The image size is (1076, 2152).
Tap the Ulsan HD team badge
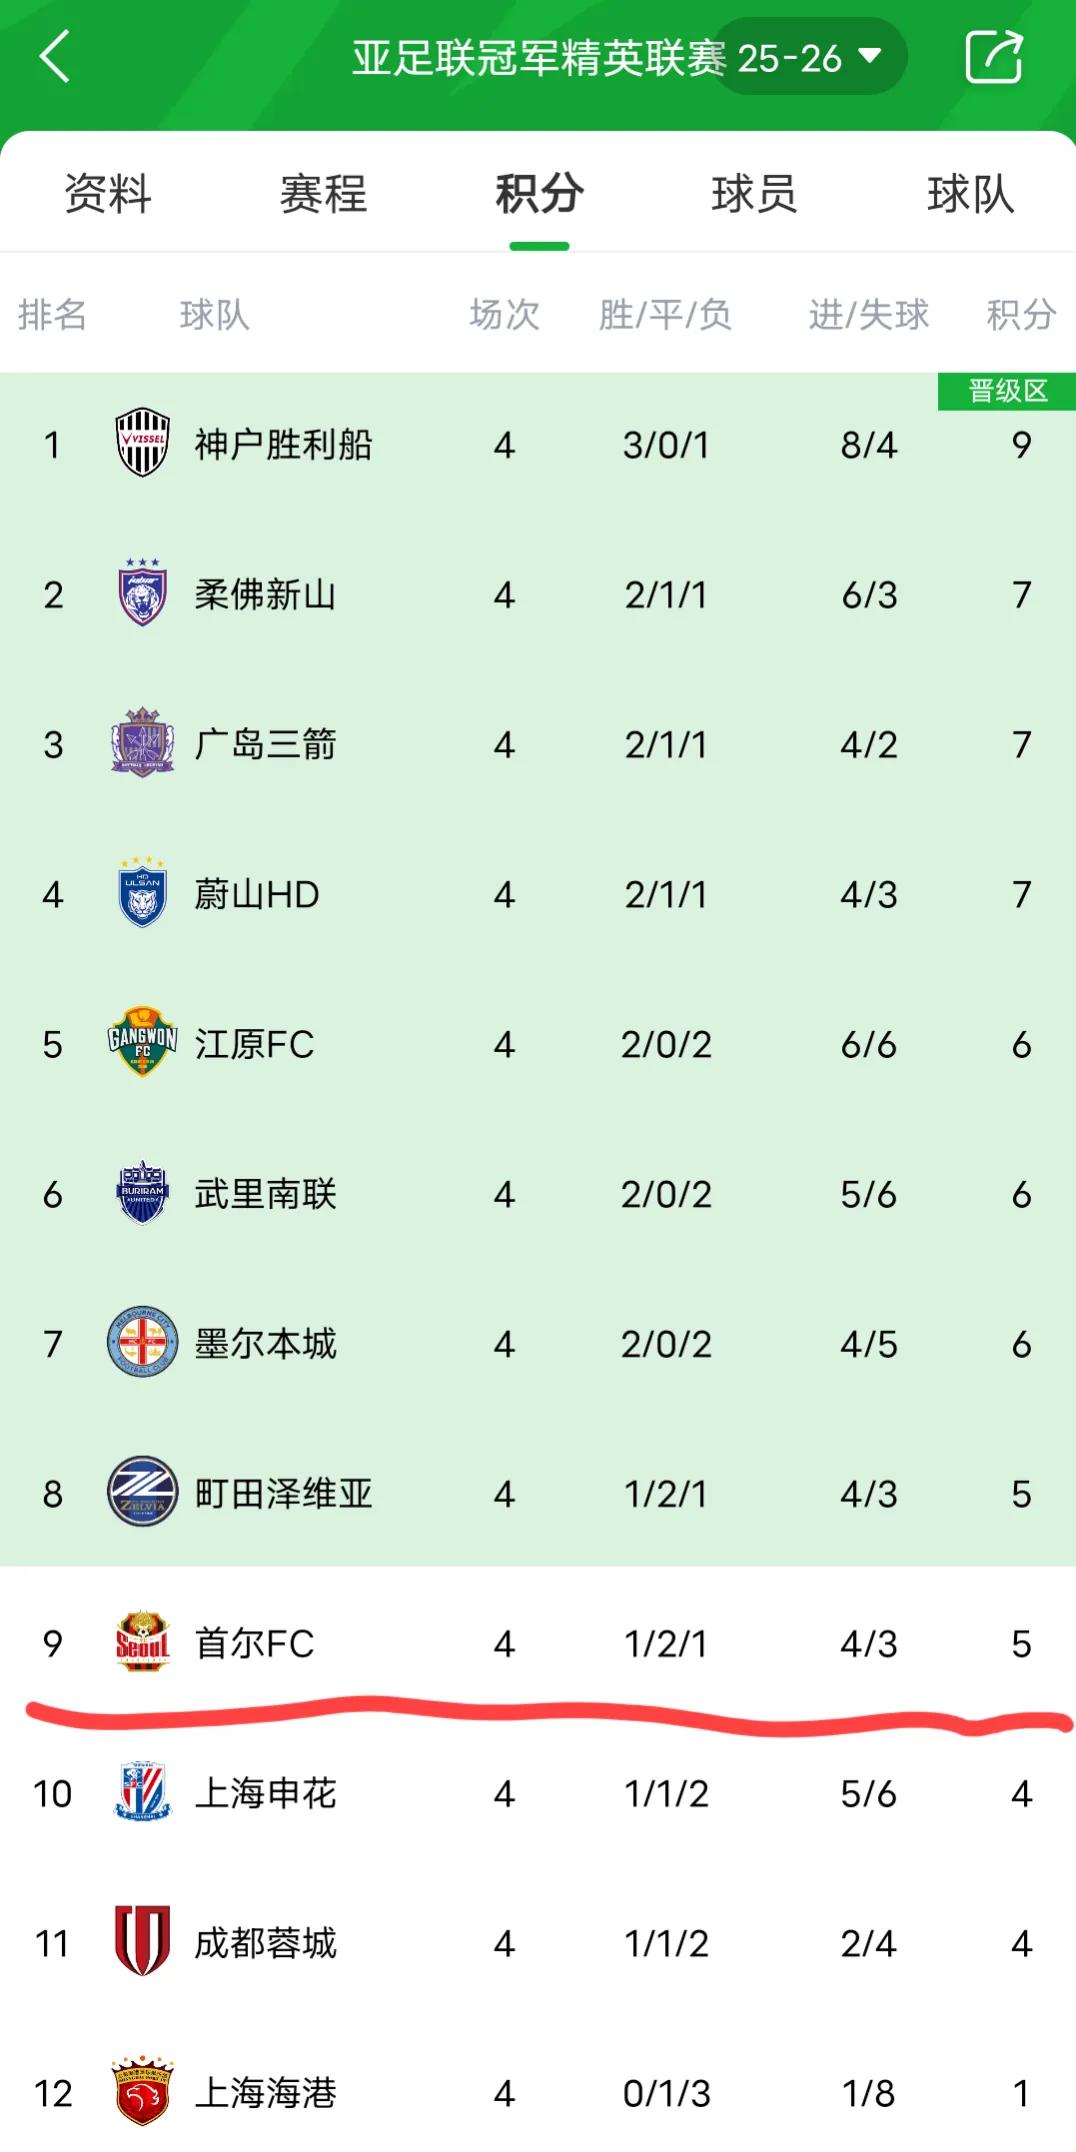click(142, 893)
